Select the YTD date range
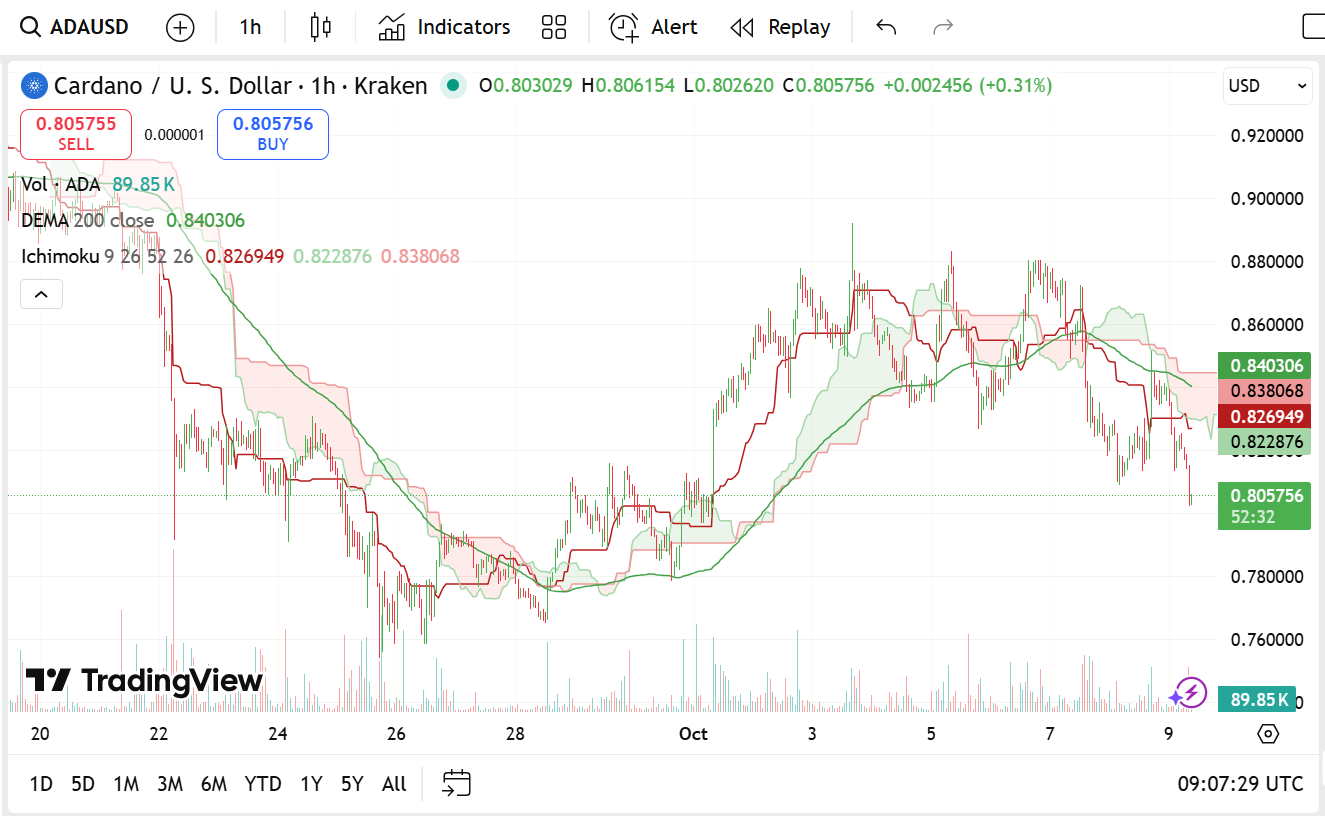The width and height of the screenshot is (1325, 816). click(x=263, y=784)
